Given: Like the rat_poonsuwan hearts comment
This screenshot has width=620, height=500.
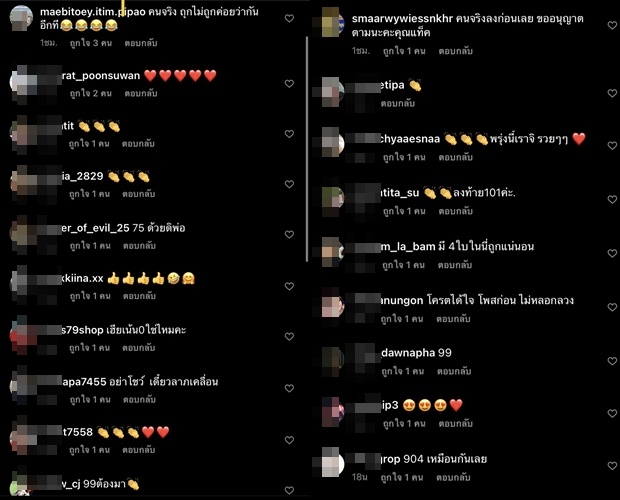Looking at the screenshot, I should (289, 83).
